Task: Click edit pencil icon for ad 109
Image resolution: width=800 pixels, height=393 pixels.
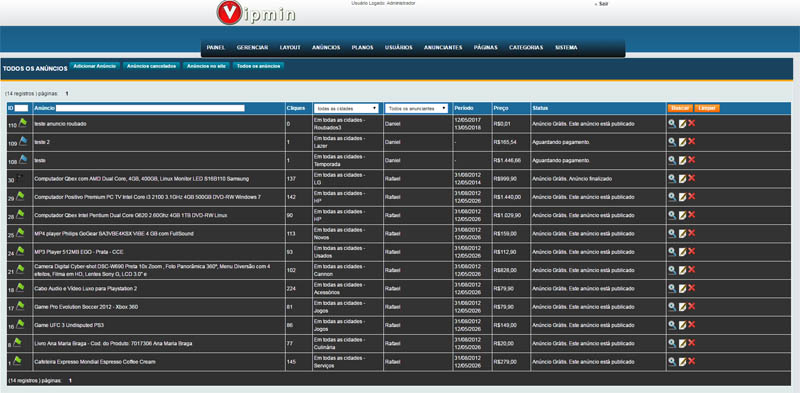Action: point(682,142)
